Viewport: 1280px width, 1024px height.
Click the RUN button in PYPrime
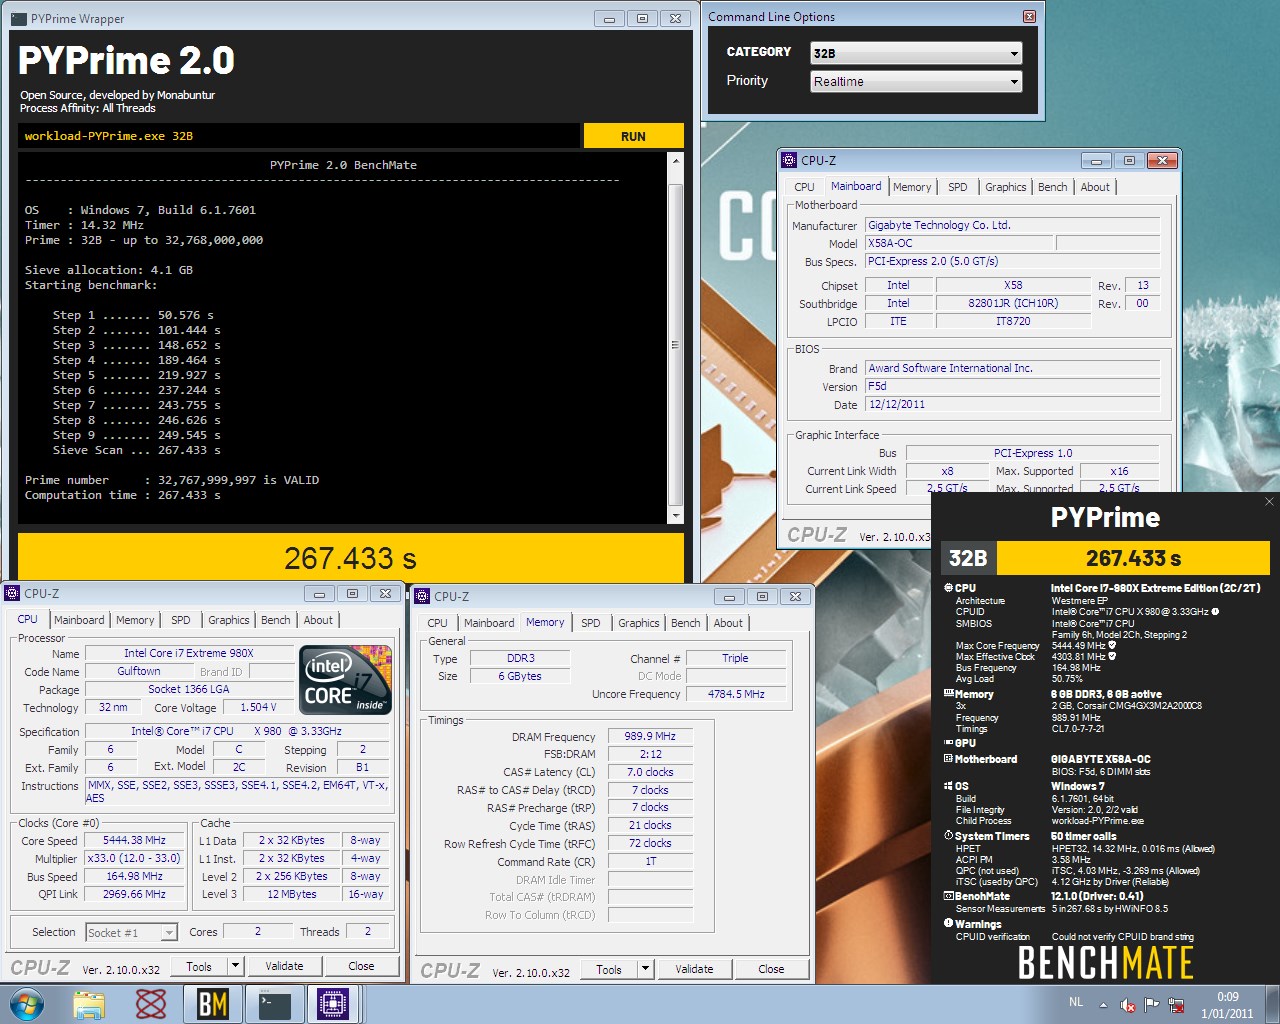point(633,136)
